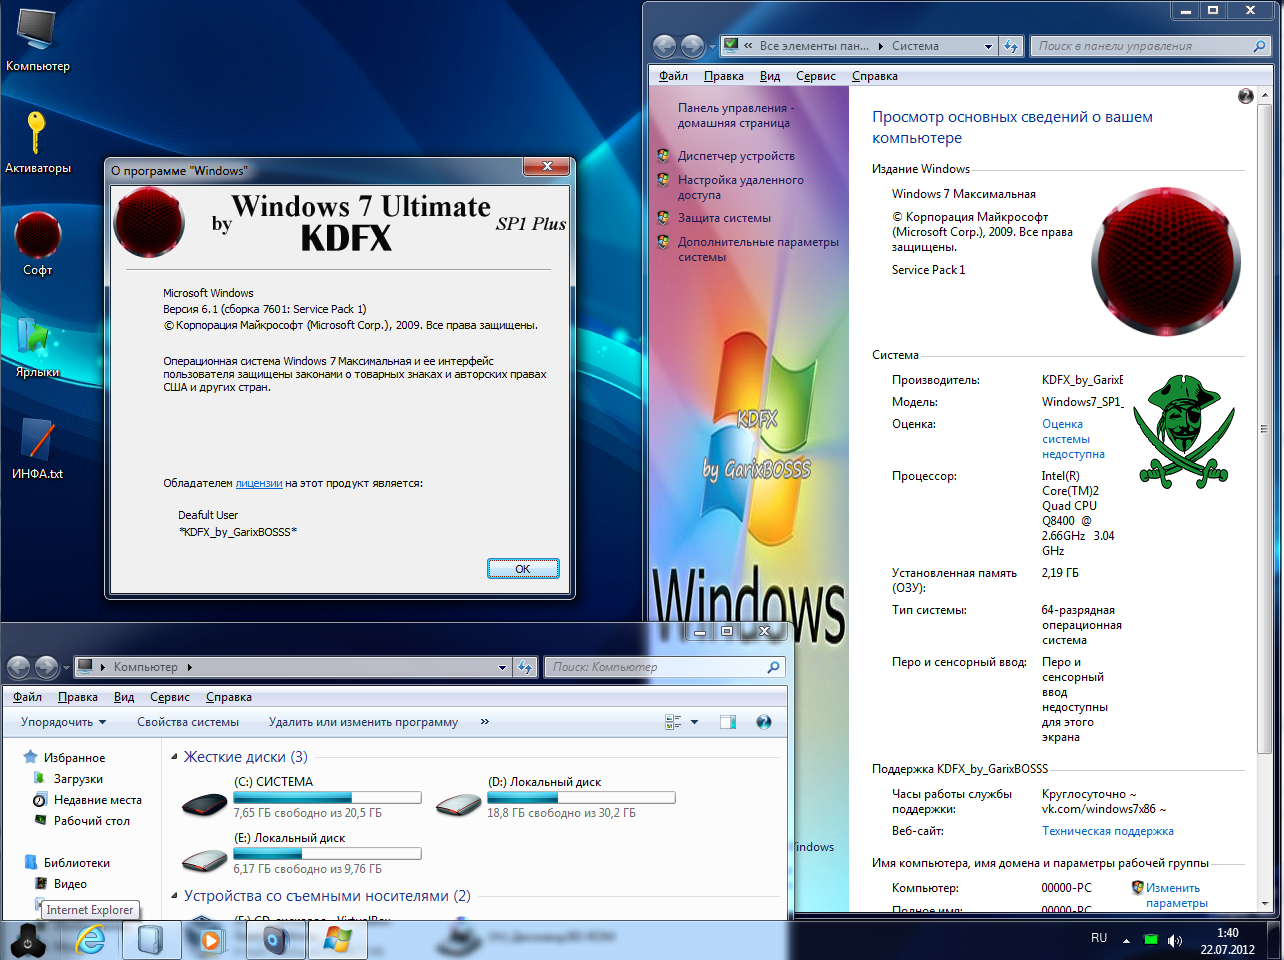Image resolution: width=1284 pixels, height=960 pixels.
Task: Go back in the Компьютер explorer window
Action: [19, 667]
